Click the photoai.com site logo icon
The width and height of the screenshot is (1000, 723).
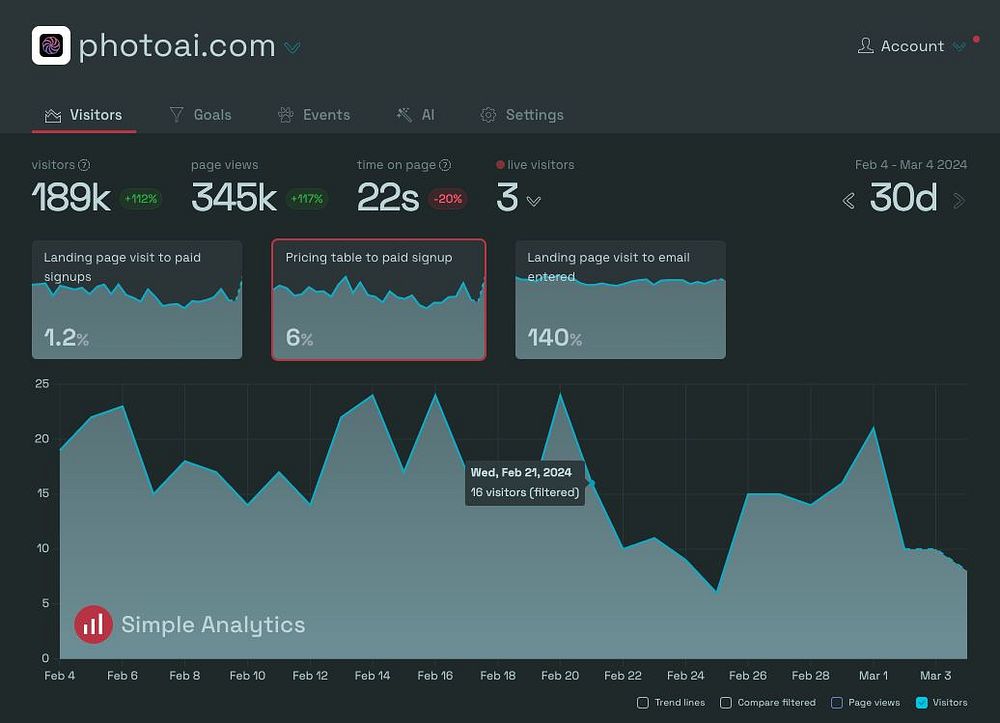tap(51, 45)
